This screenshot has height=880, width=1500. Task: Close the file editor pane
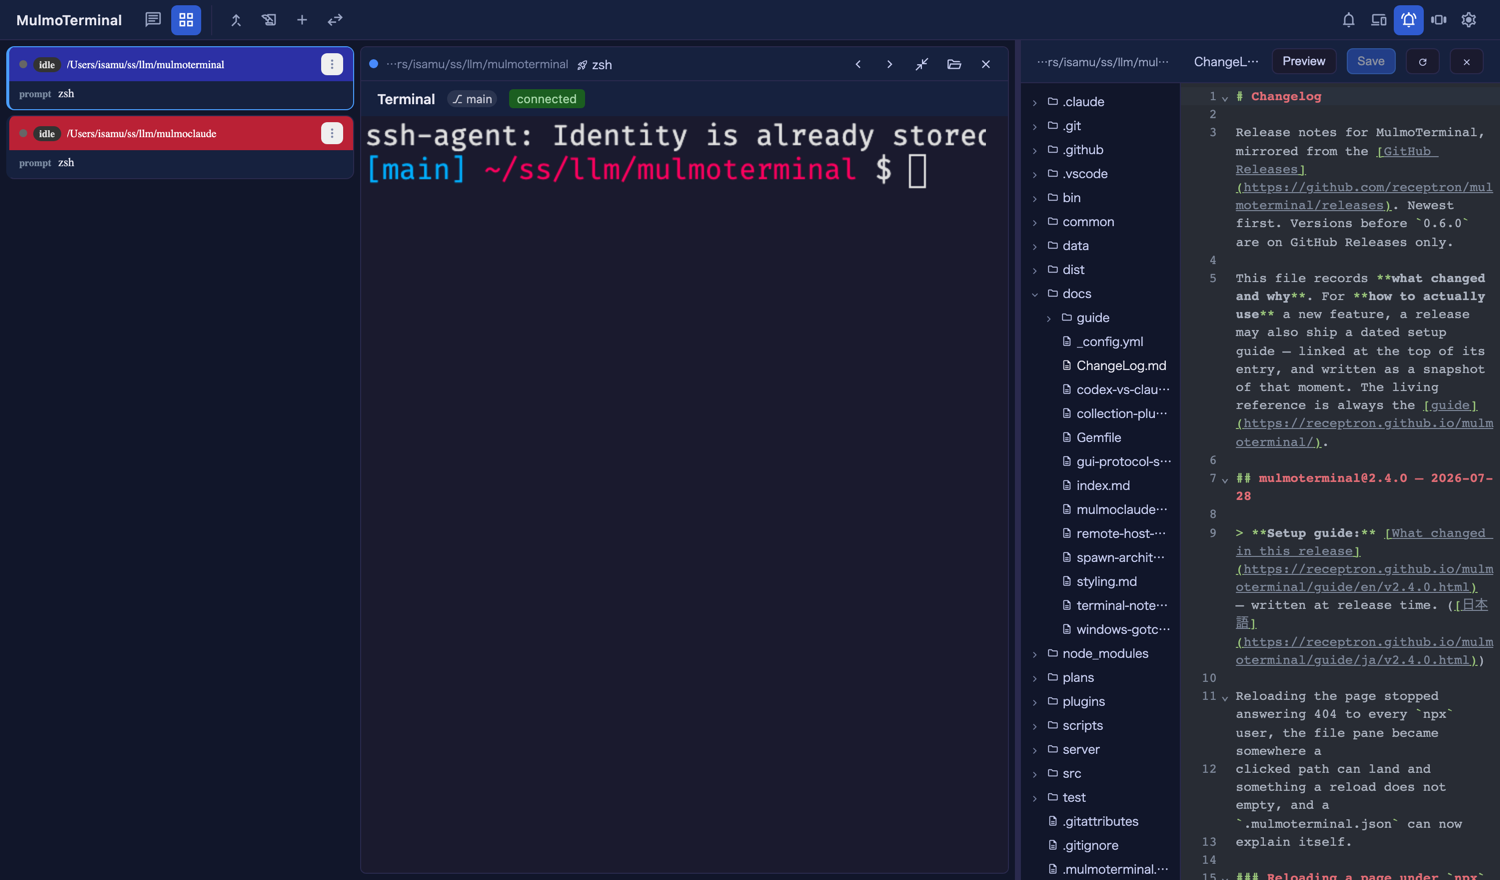pyautogui.click(x=1467, y=62)
